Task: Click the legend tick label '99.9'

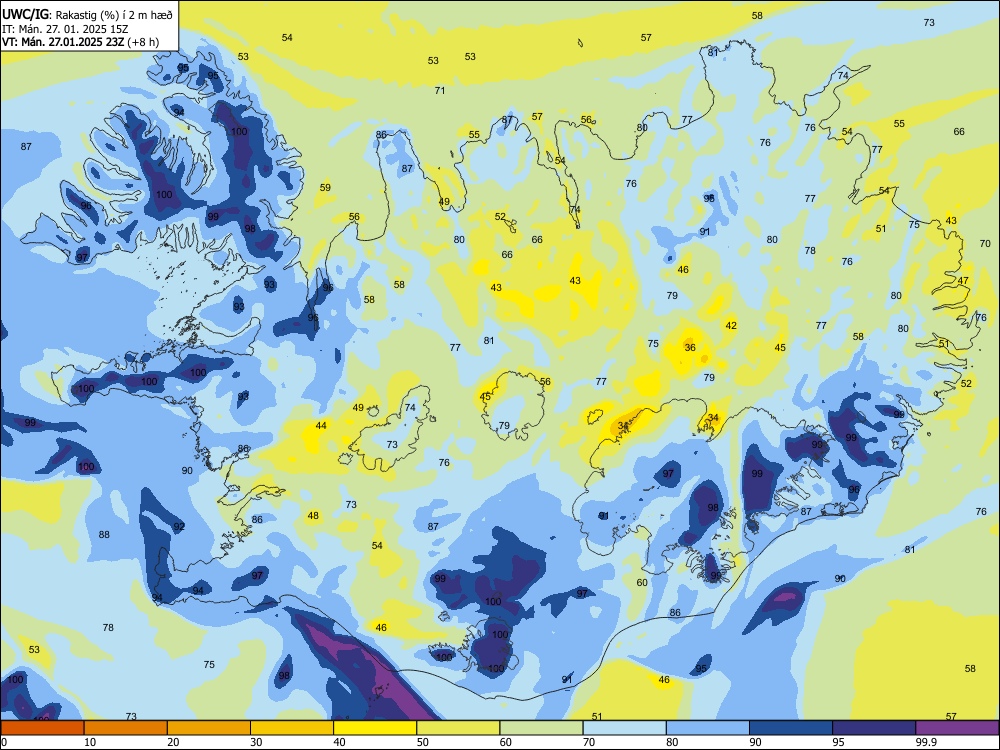Action: coord(926,742)
